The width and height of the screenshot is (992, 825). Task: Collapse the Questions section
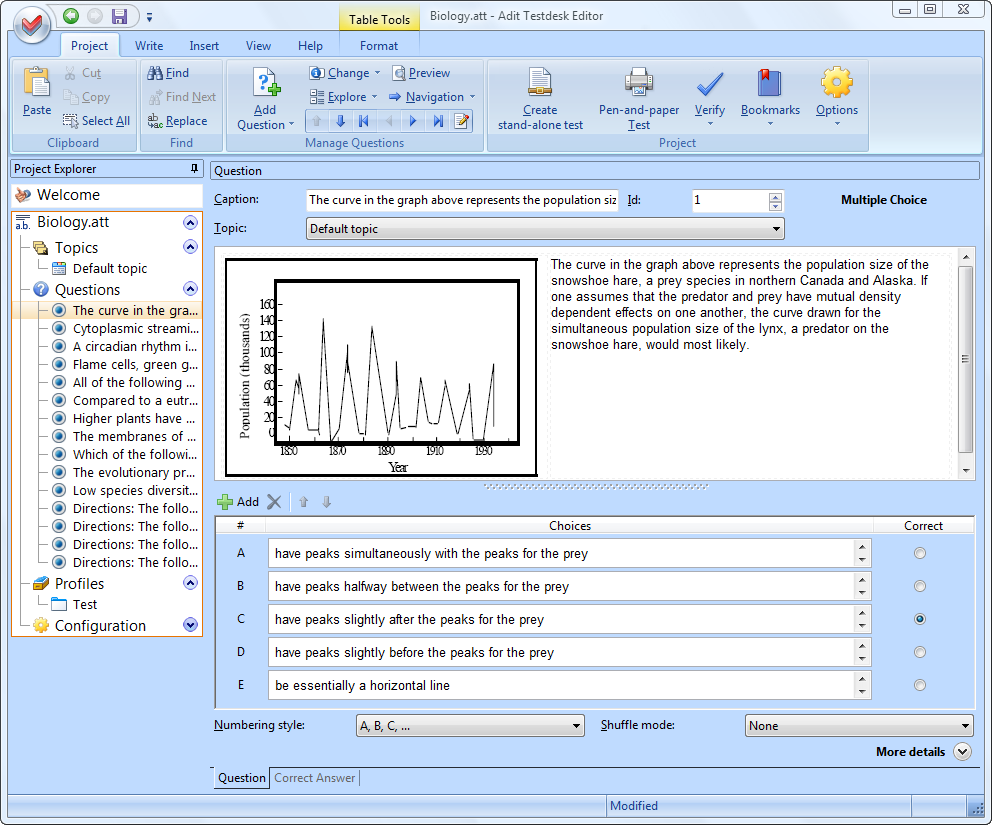click(x=190, y=289)
